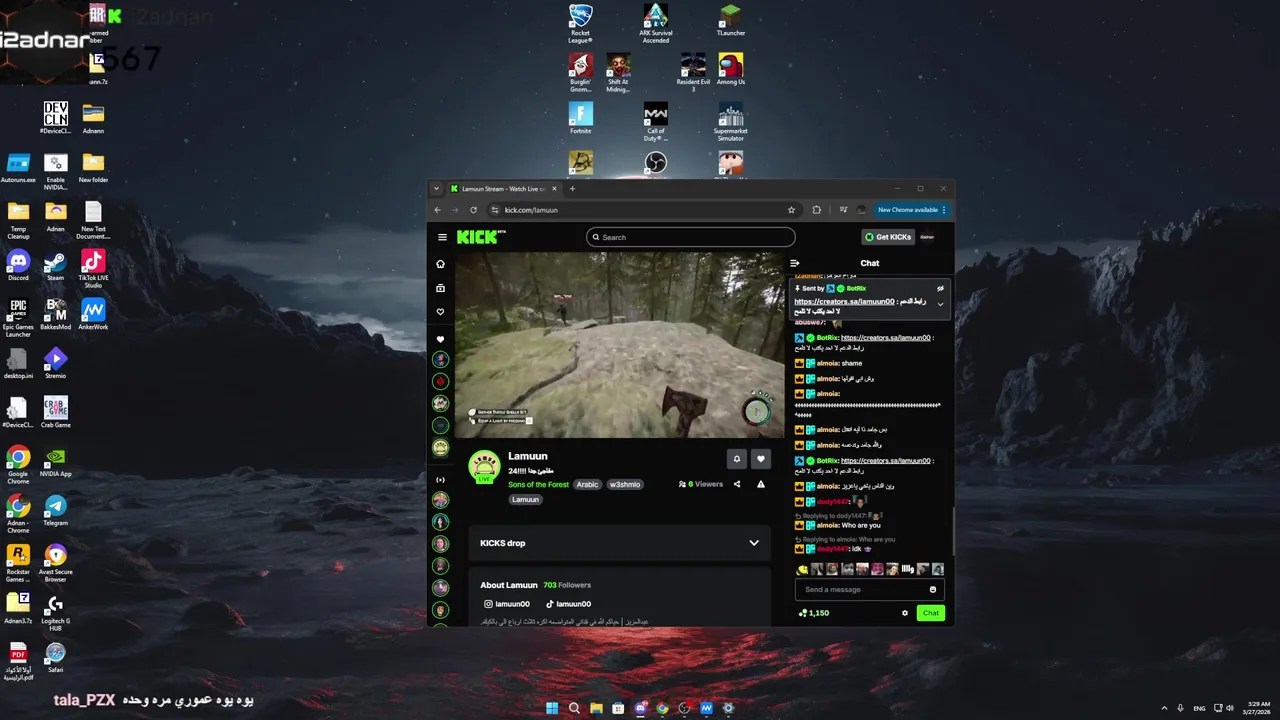Click the stream video player
The image size is (1280, 720).
620,345
